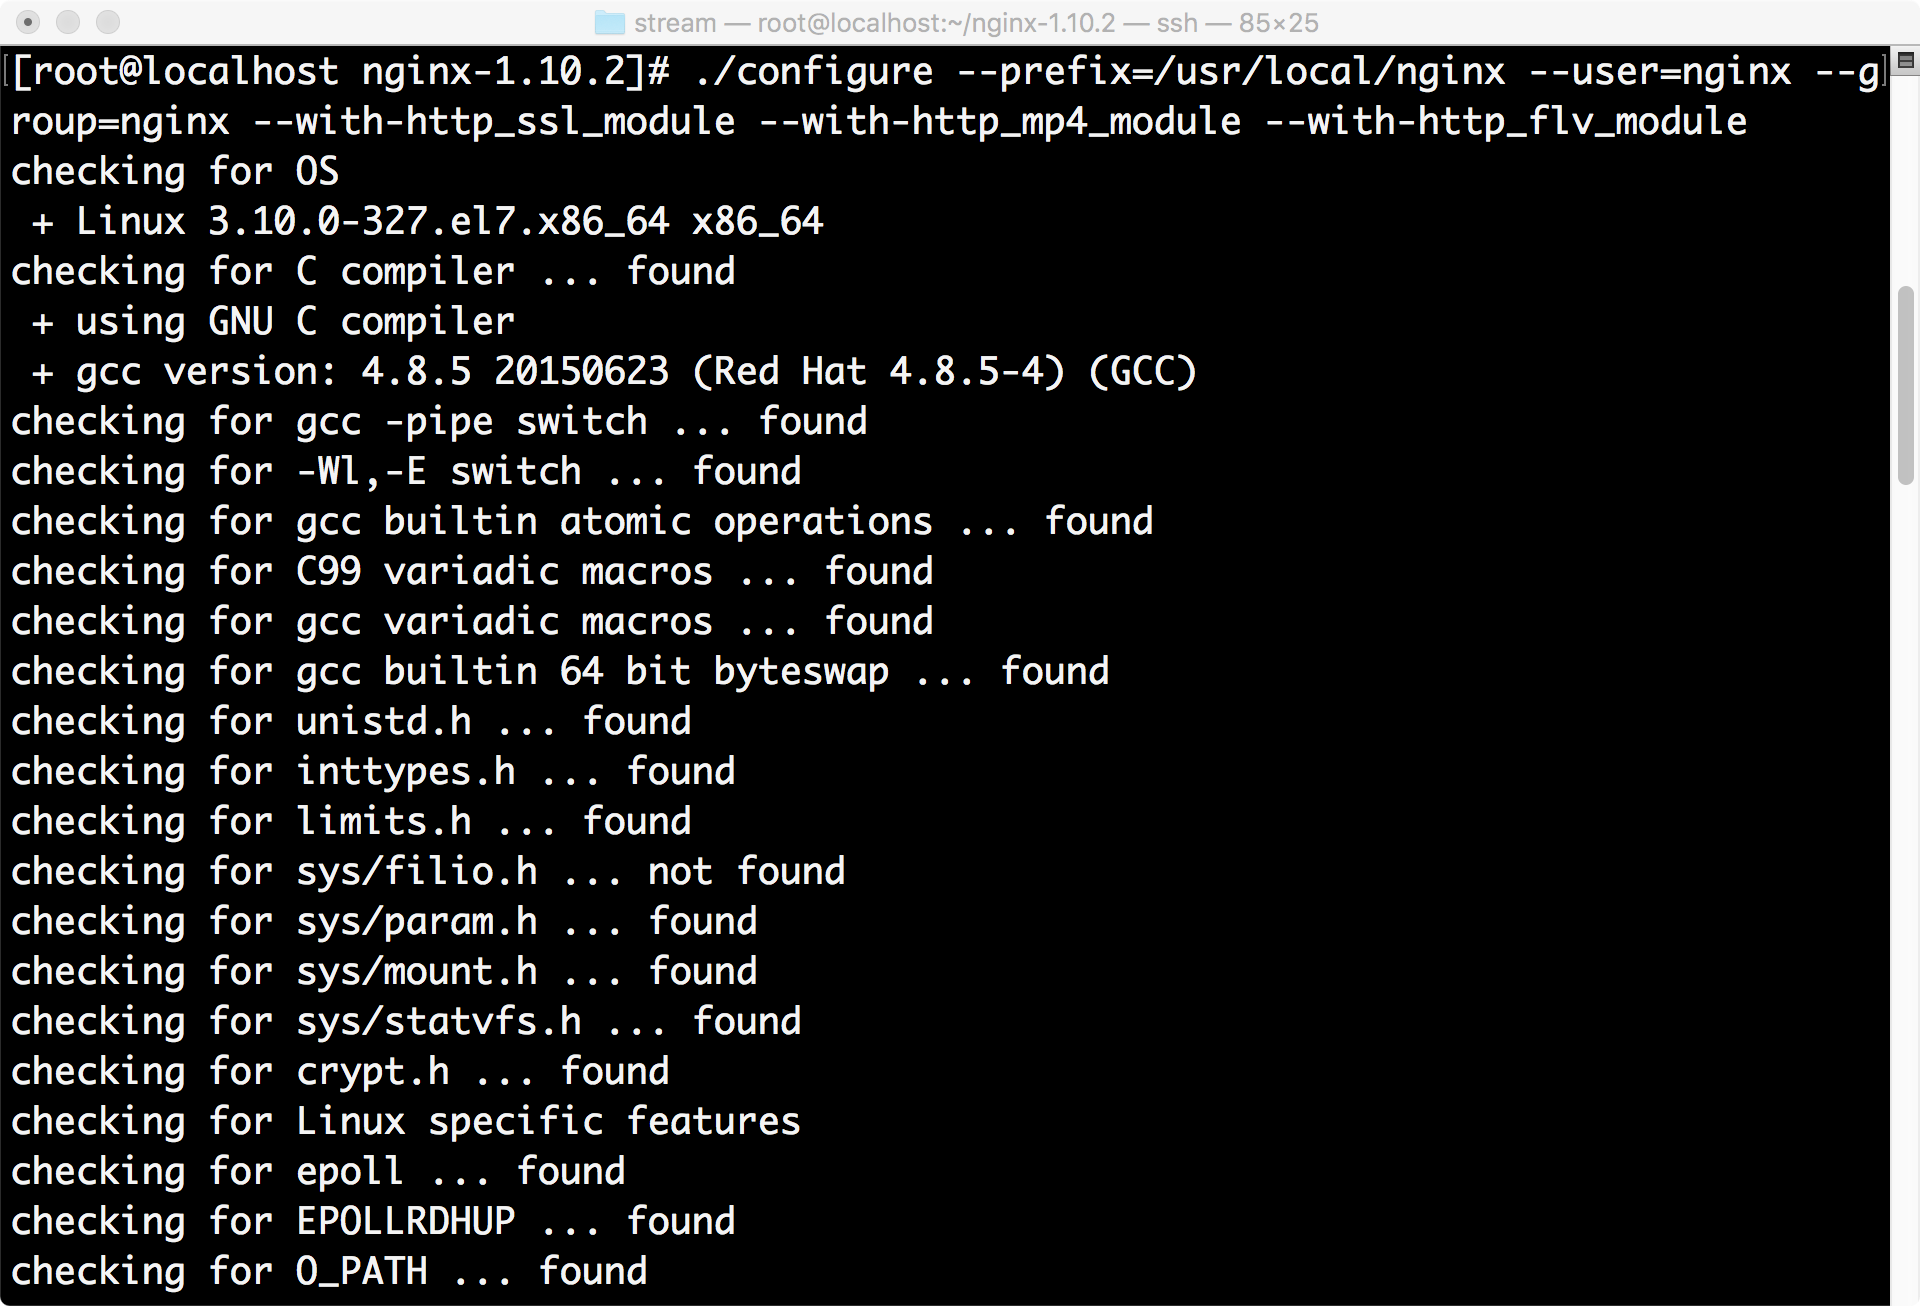Click the 'gcc builtin atomic operations' line
The width and height of the screenshot is (1920, 1306).
(581, 522)
